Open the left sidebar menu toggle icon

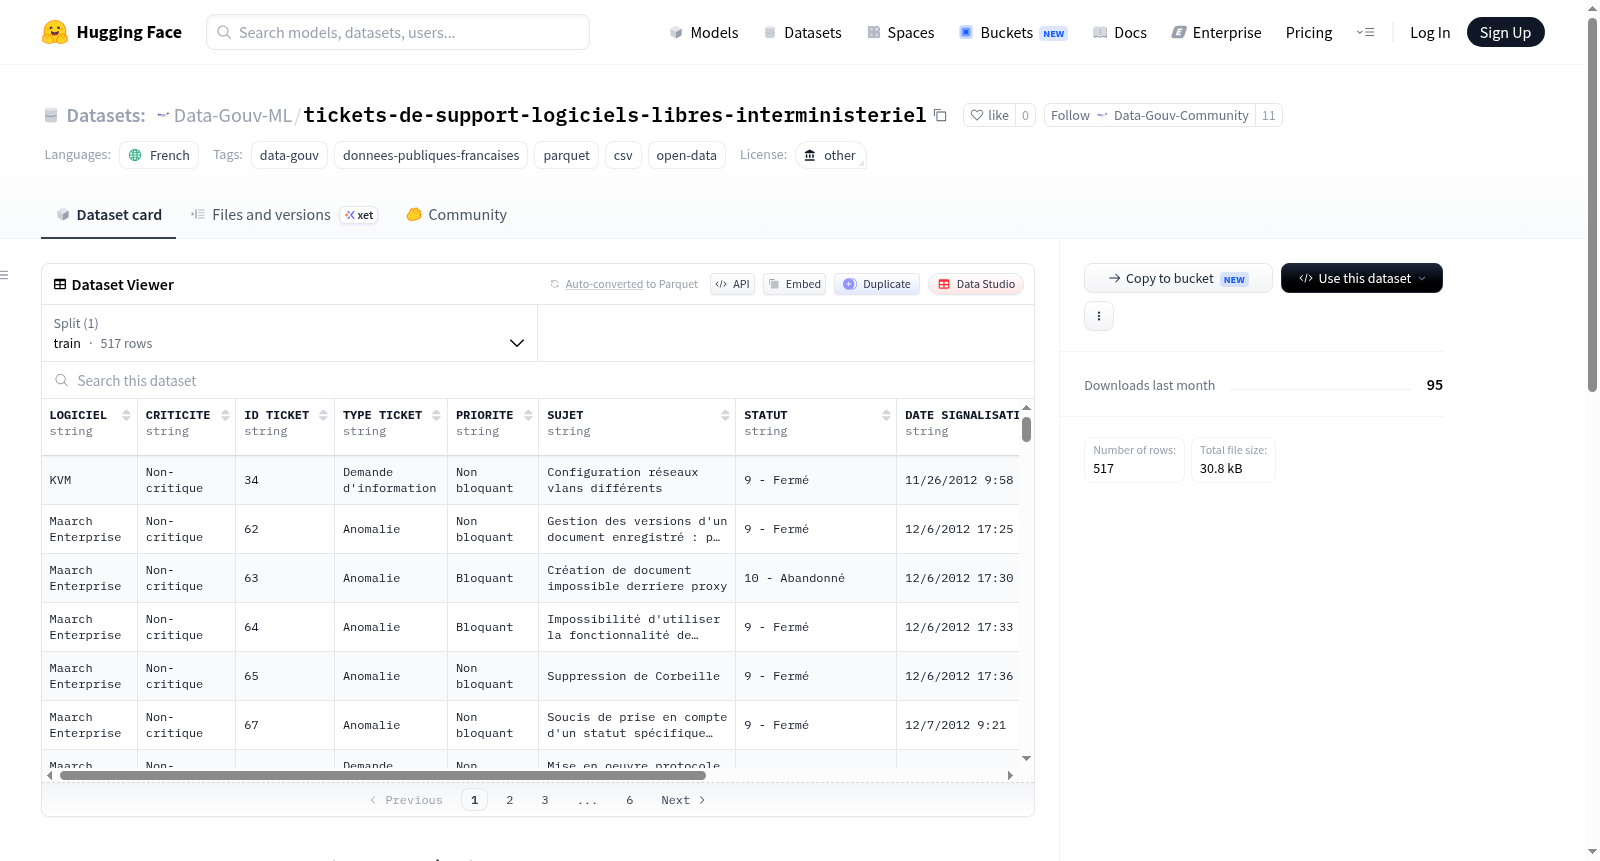4,275
